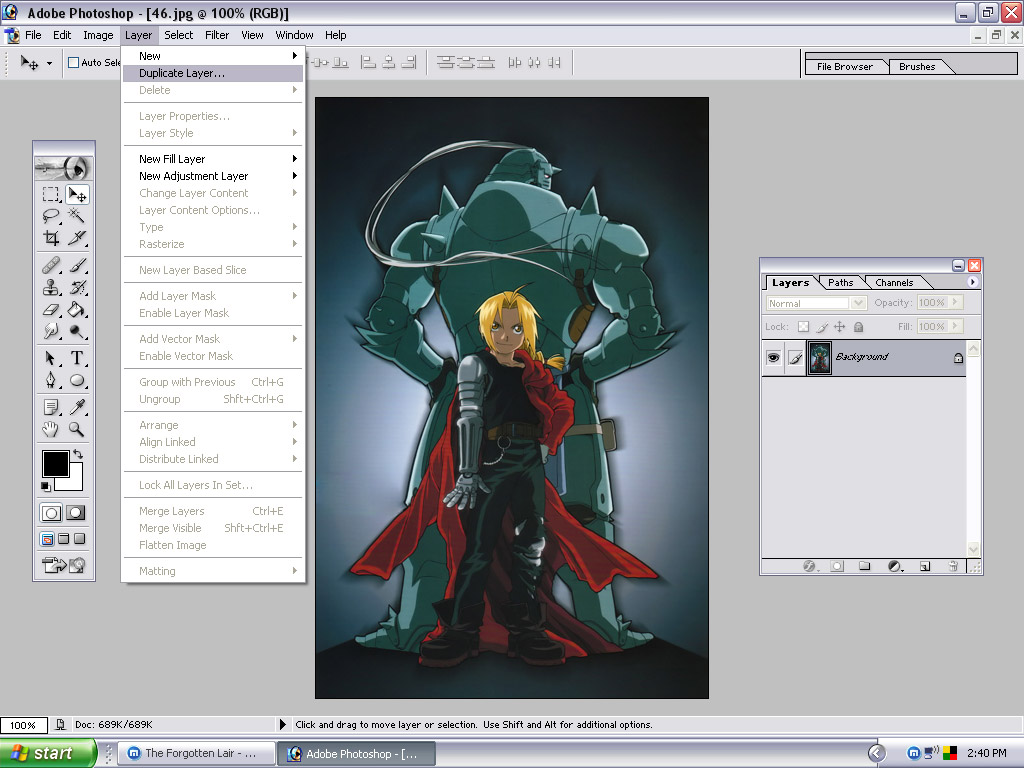
Task: Switch to the Paths tab
Action: click(840, 283)
